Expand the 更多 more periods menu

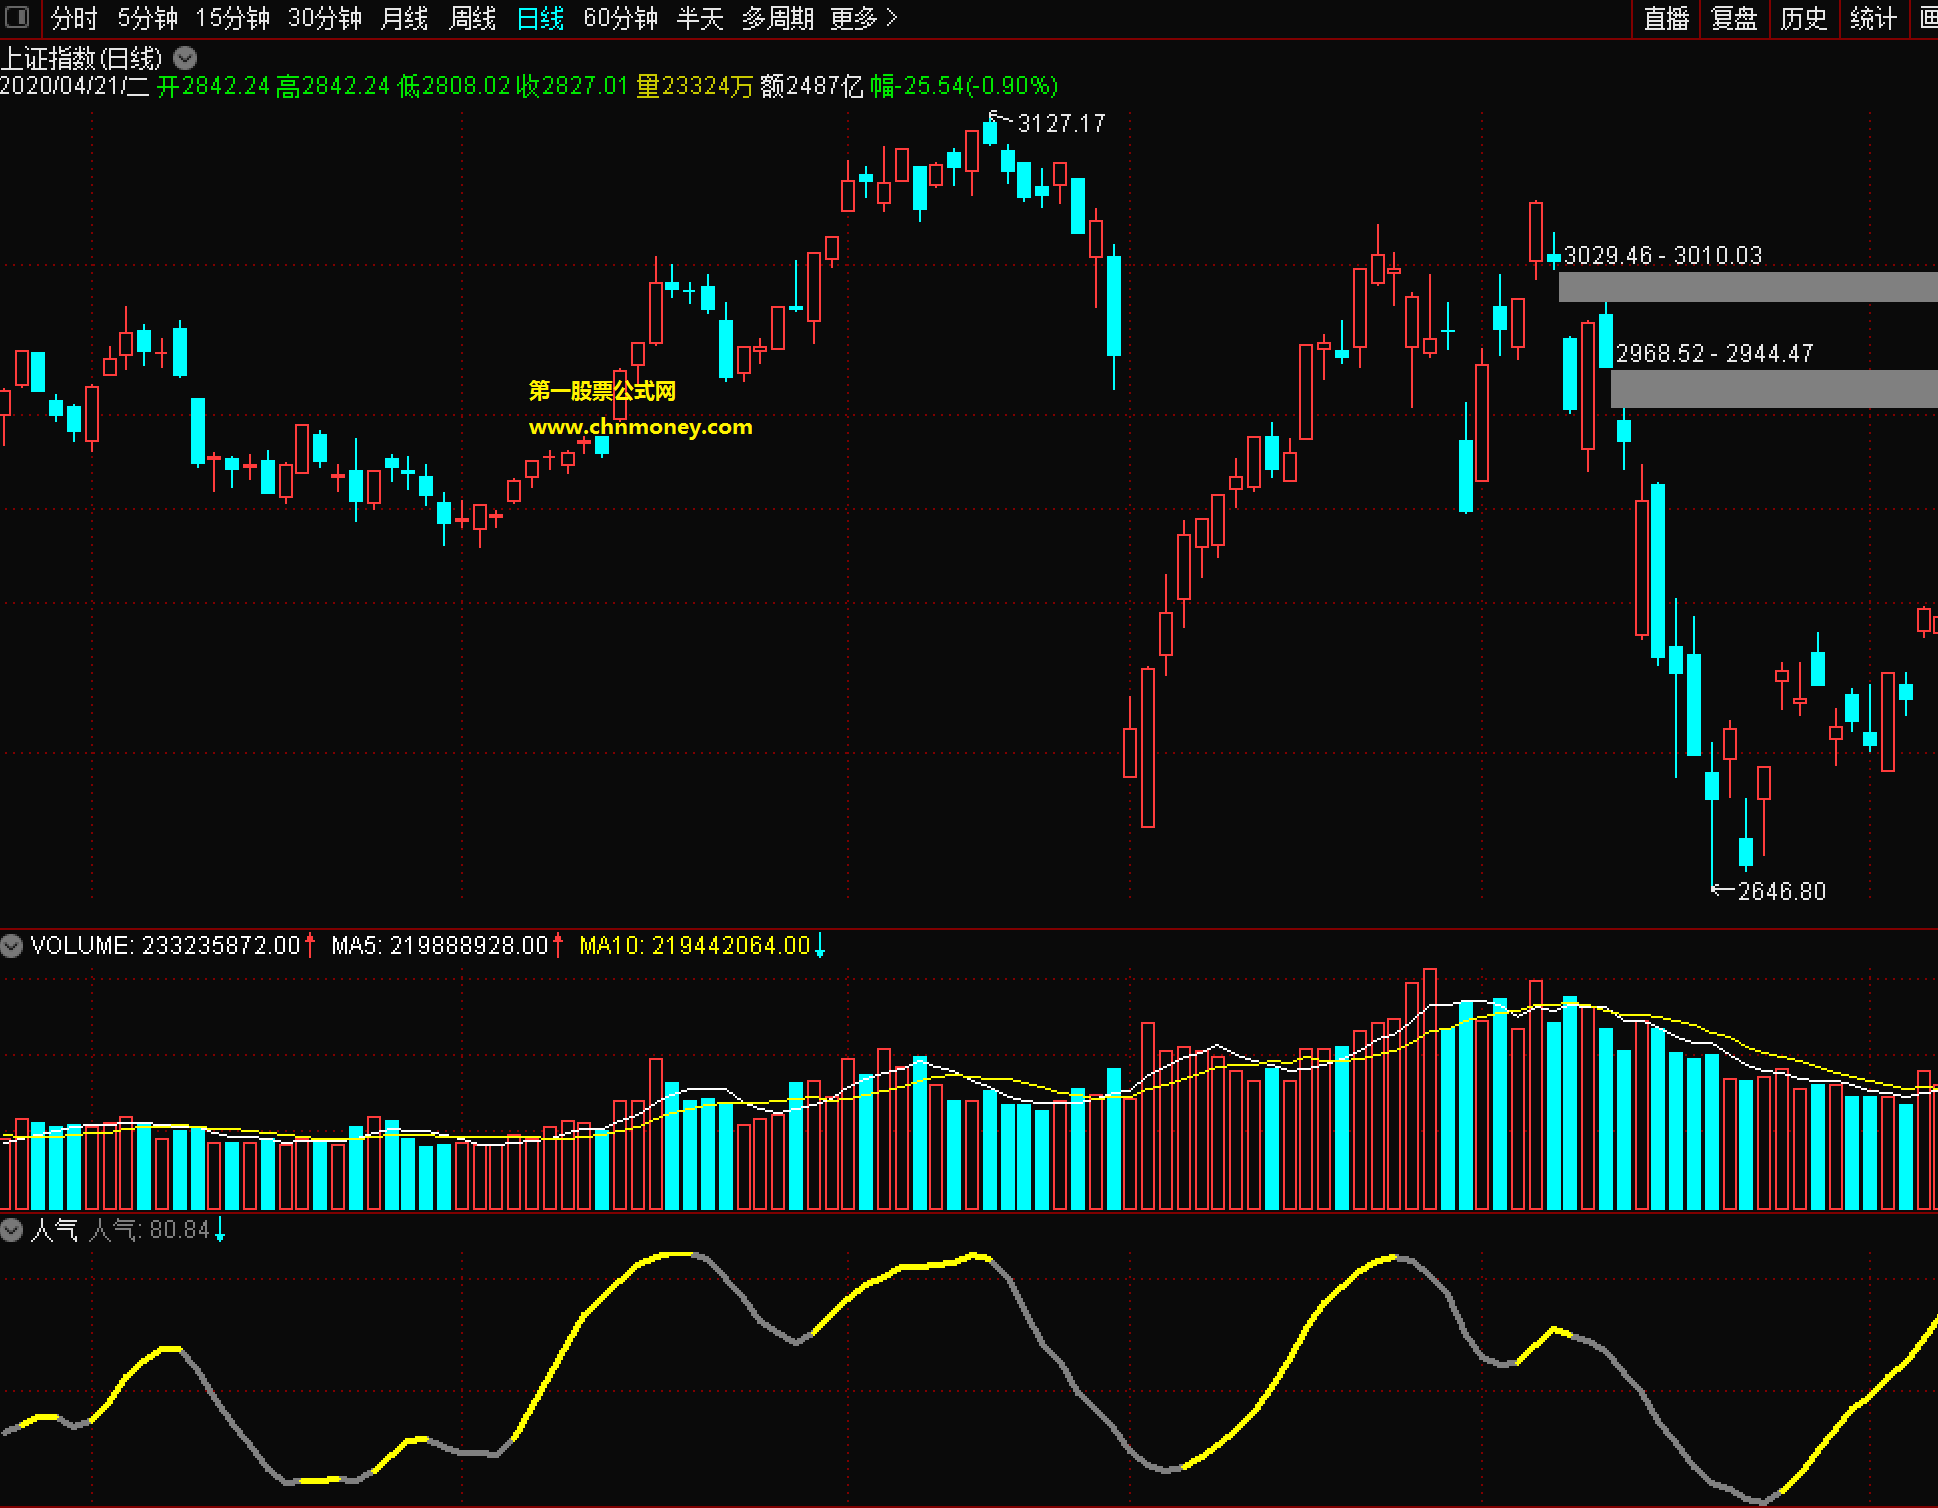[x=864, y=18]
